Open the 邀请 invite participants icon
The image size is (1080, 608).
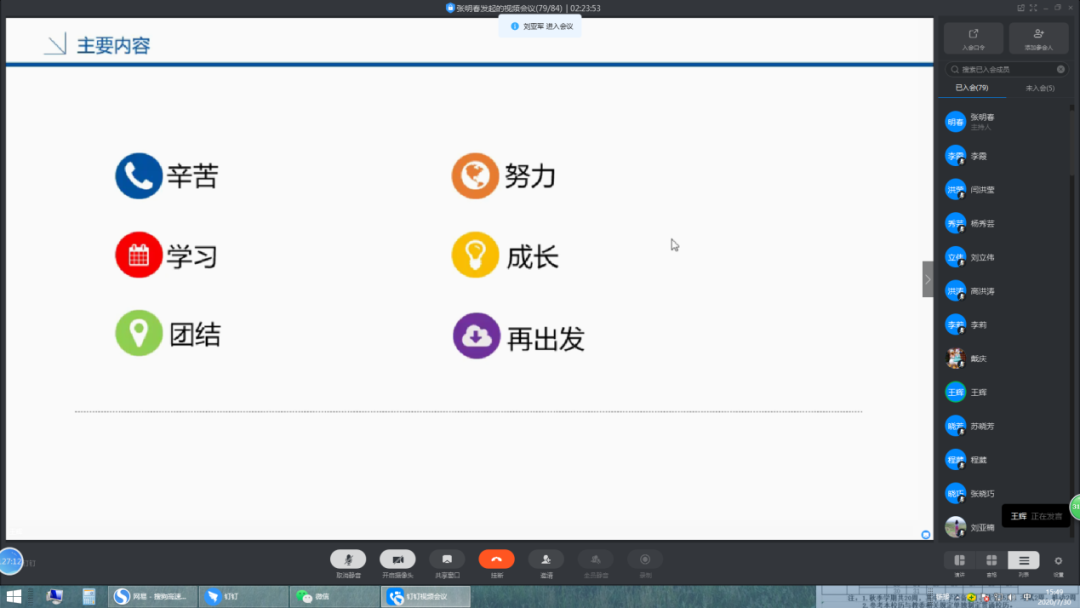tap(546, 560)
